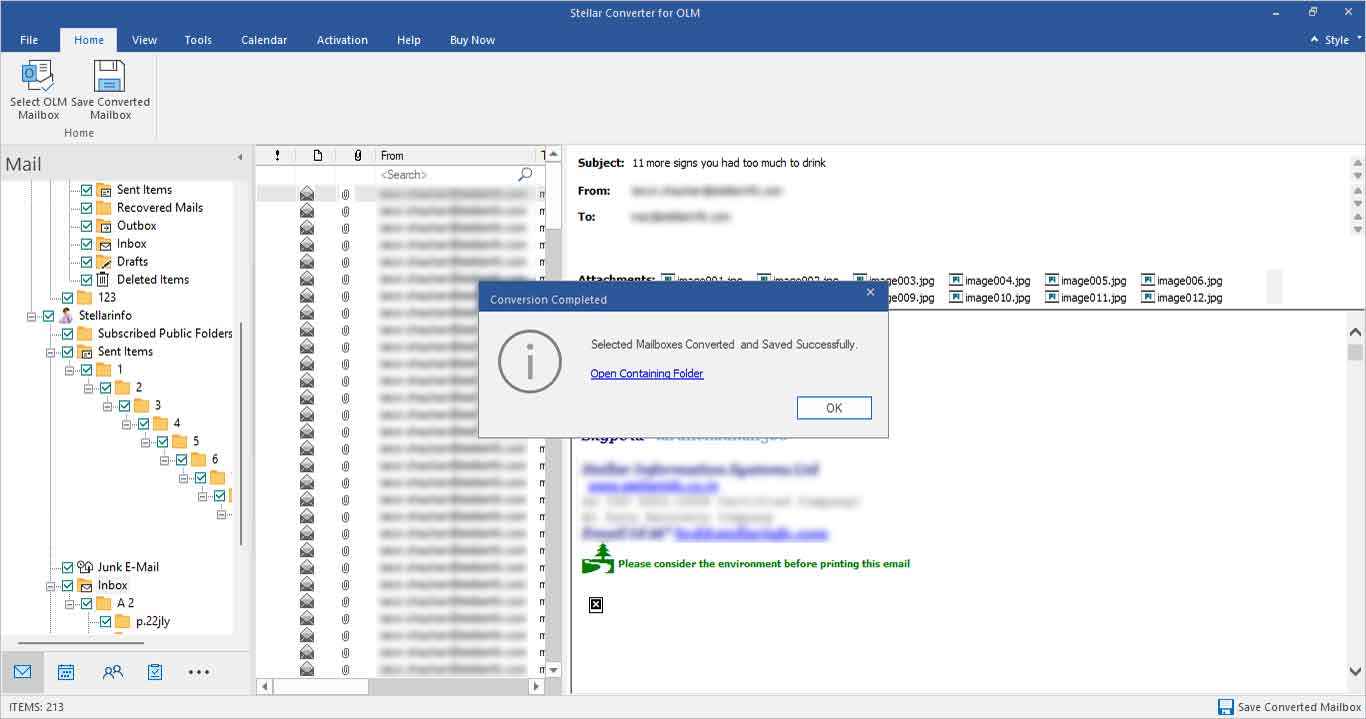Uncheck the 123 folder checkbox
The image size is (1366, 719).
[67, 298]
